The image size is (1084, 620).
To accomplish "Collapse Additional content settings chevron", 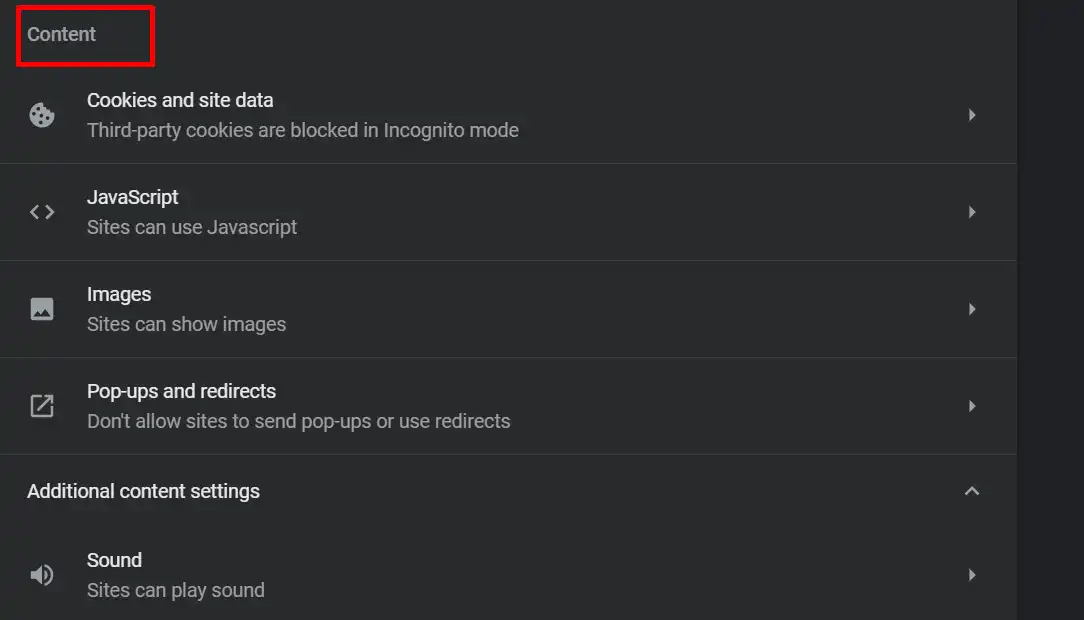I will coord(972,491).
